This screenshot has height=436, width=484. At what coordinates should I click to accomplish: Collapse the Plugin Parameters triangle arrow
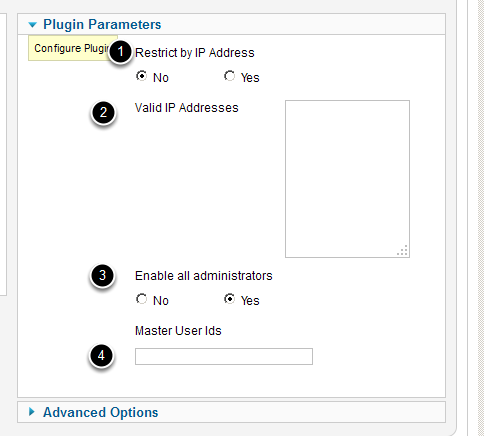(x=32, y=25)
